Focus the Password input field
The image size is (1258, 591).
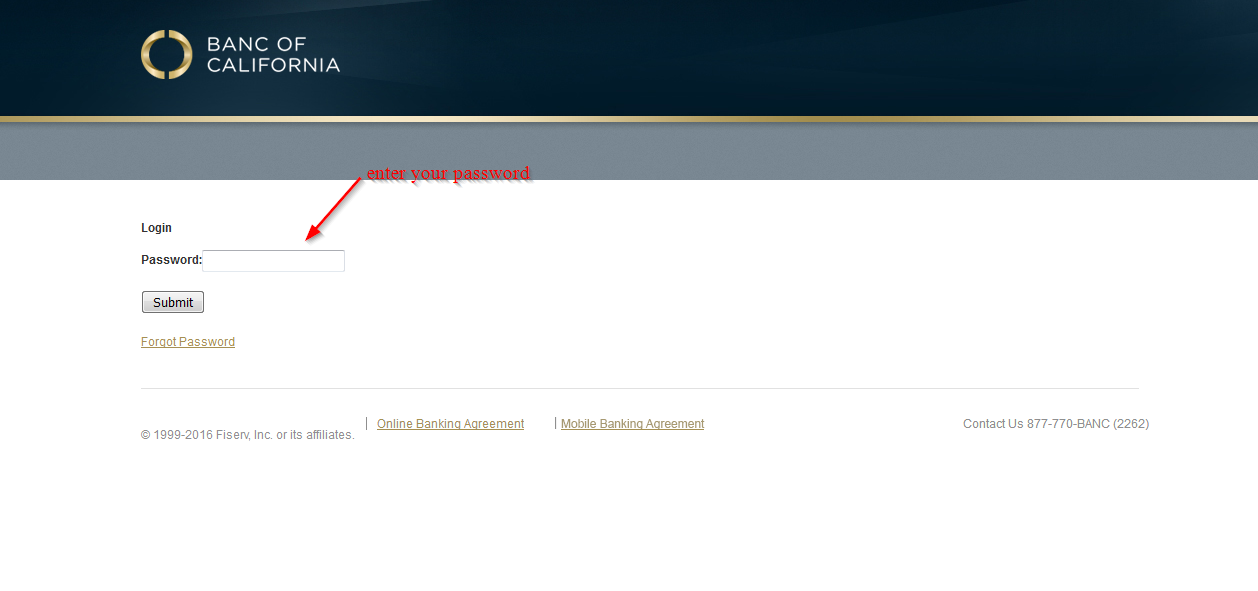[274, 261]
